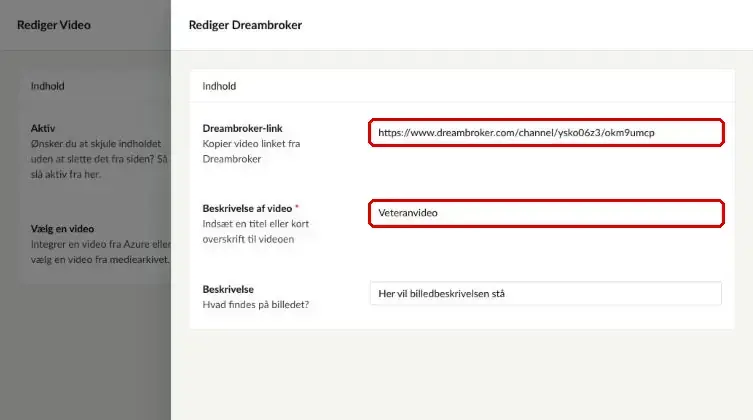Select the Indhold tab in Rediger Video panel

click(48, 86)
